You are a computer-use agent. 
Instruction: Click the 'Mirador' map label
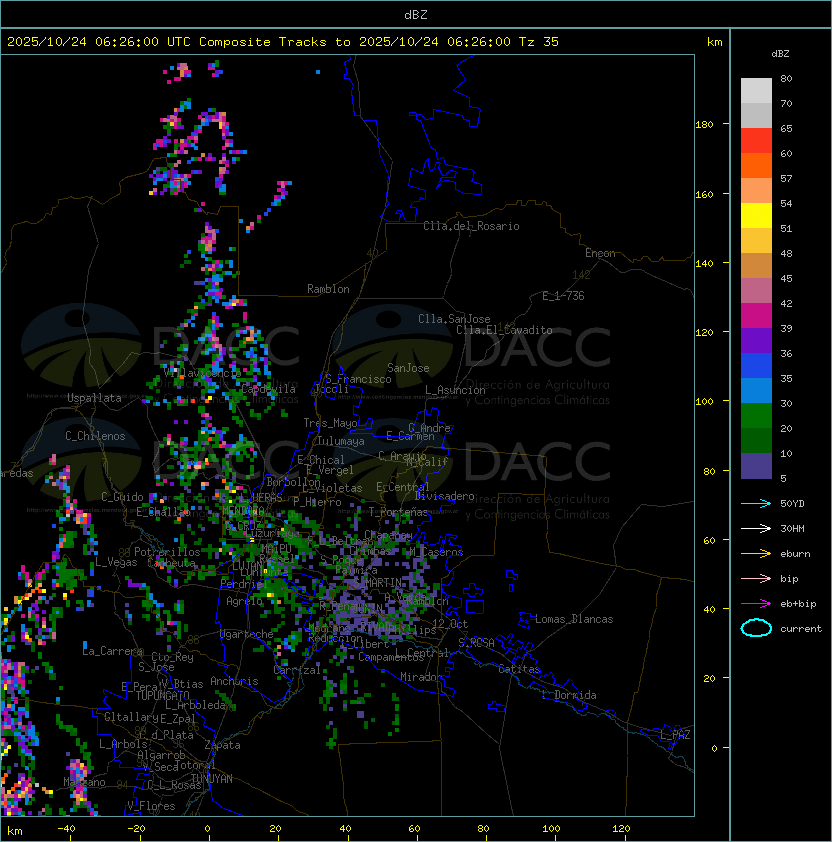(x=421, y=677)
